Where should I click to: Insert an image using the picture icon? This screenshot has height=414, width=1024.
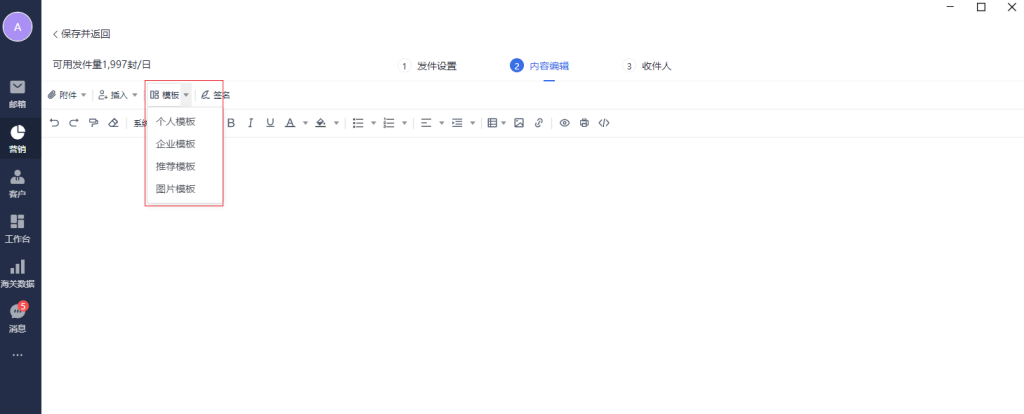click(x=519, y=123)
